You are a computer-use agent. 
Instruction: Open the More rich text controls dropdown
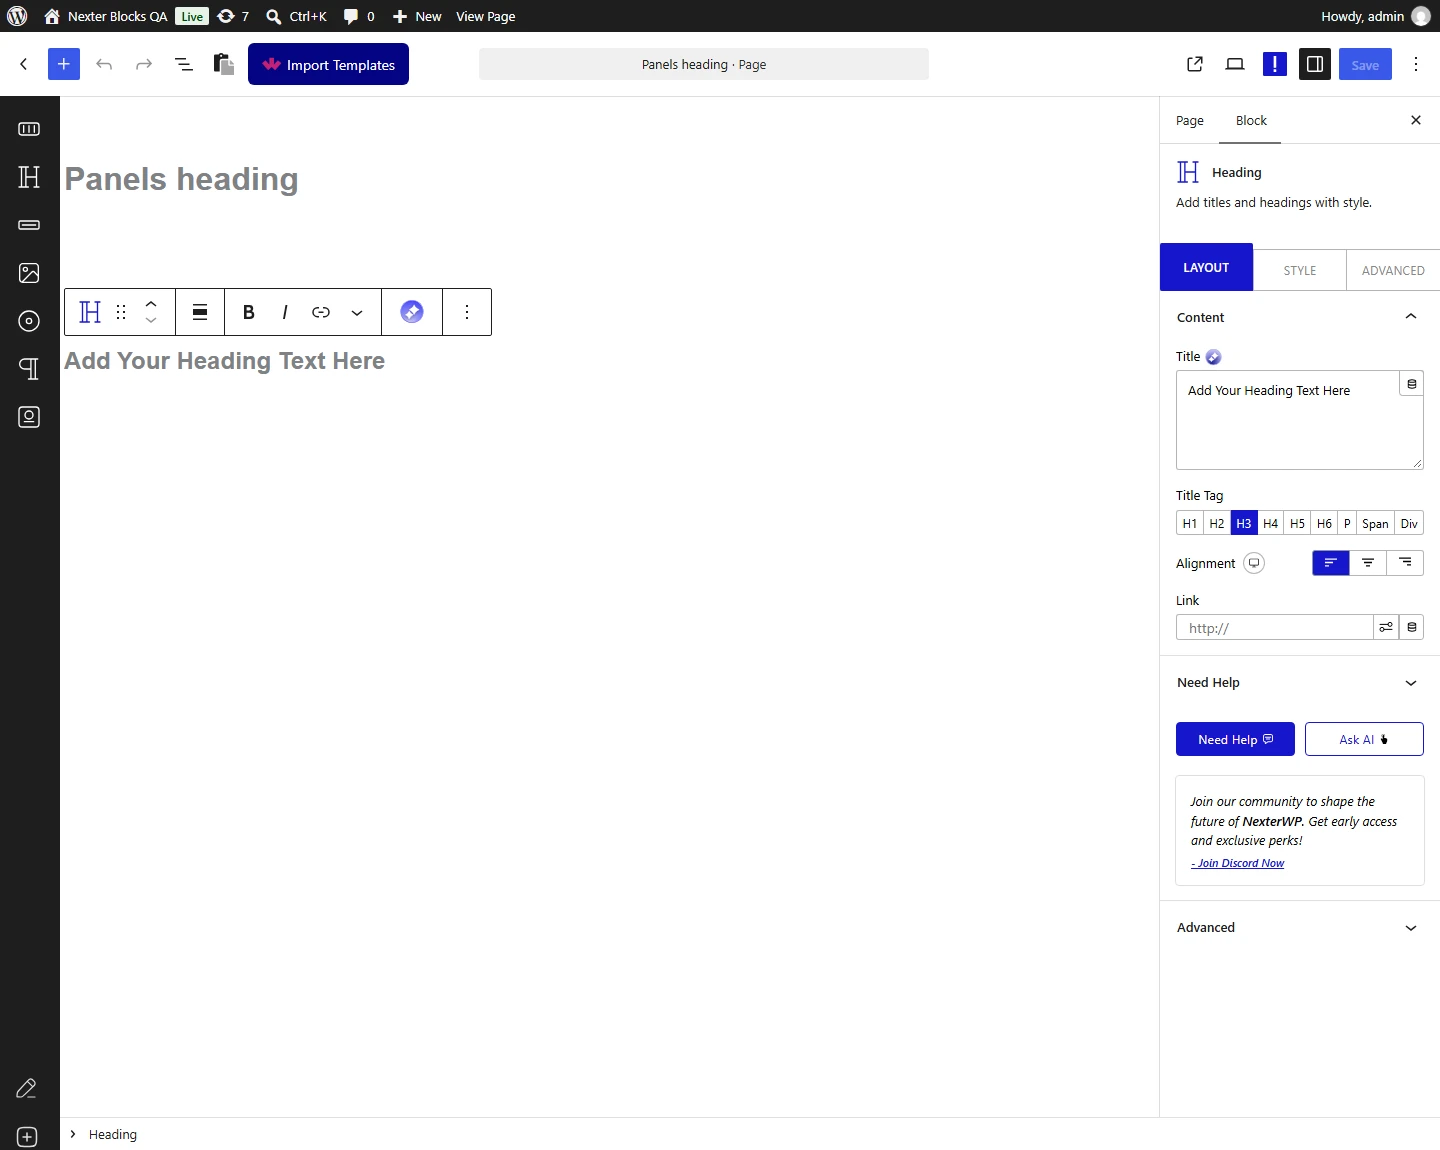357,312
